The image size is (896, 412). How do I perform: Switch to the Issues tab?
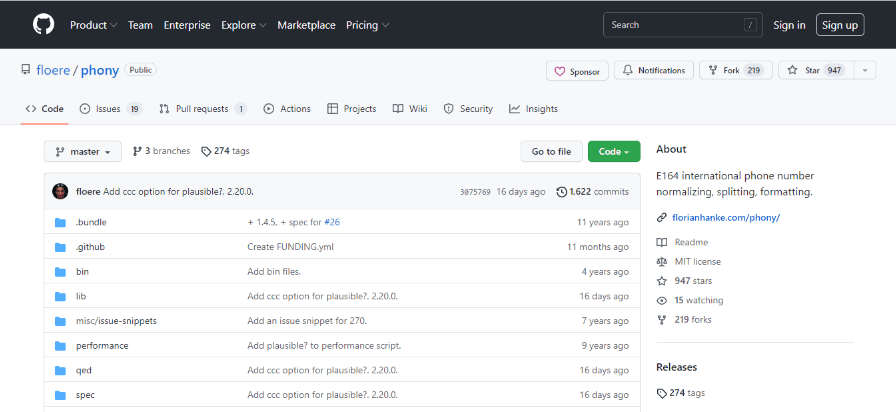coord(109,109)
